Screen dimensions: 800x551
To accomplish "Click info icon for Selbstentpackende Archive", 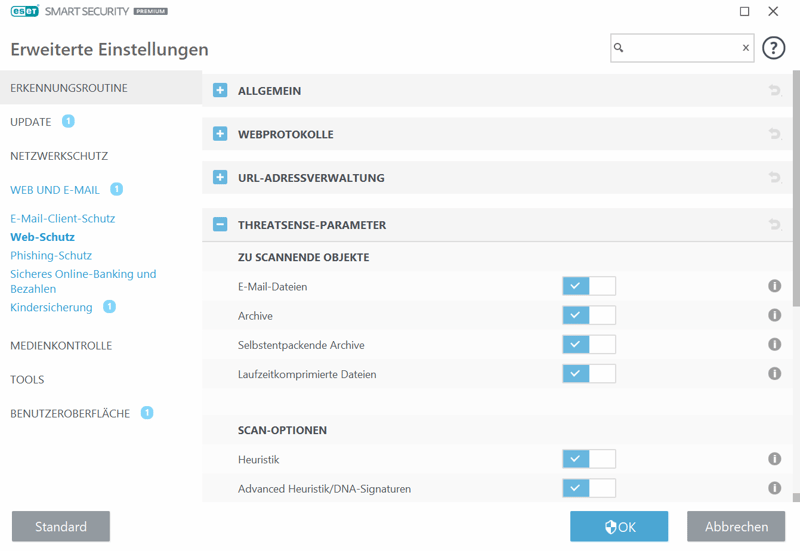I will [x=774, y=344].
